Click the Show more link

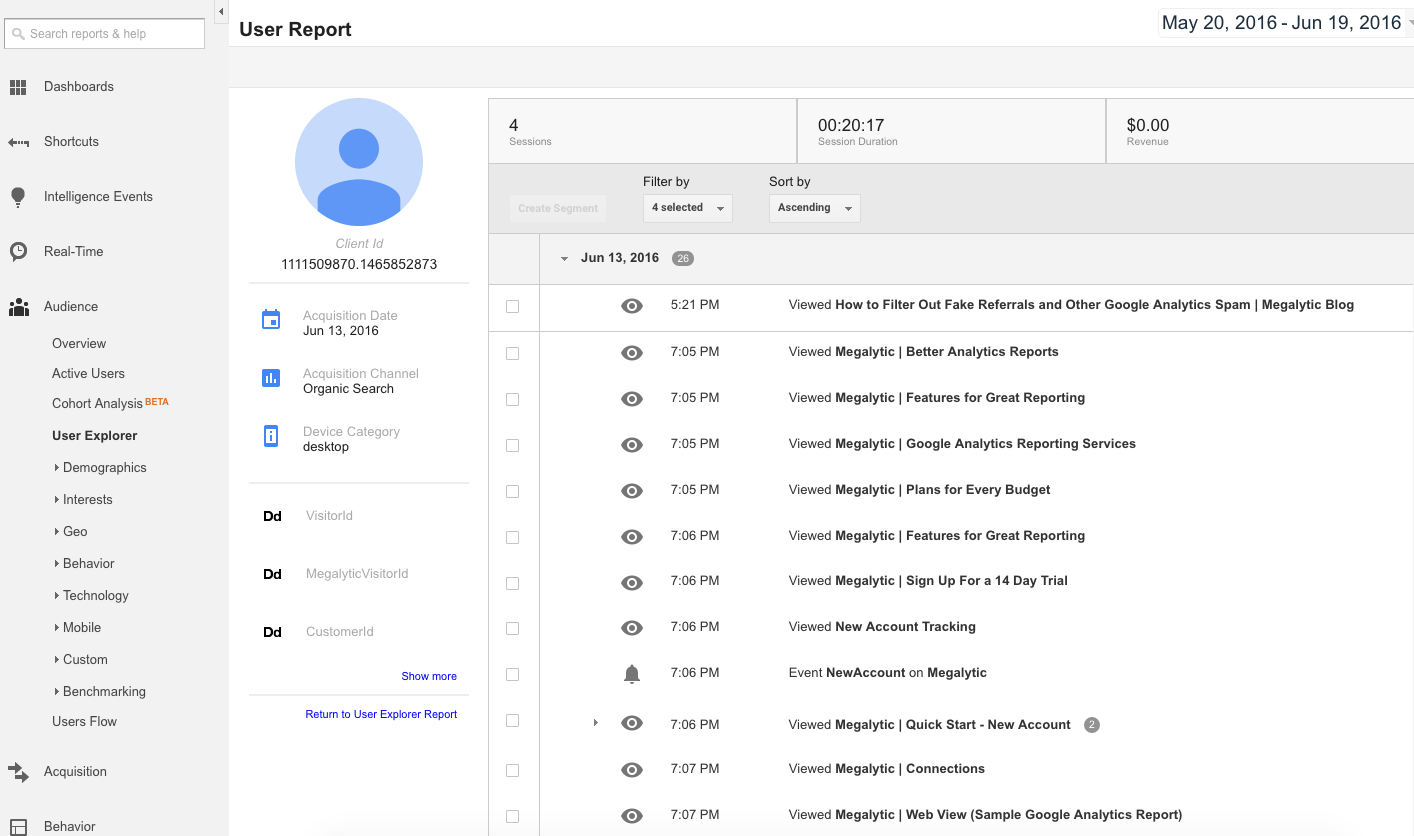(429, 677)
